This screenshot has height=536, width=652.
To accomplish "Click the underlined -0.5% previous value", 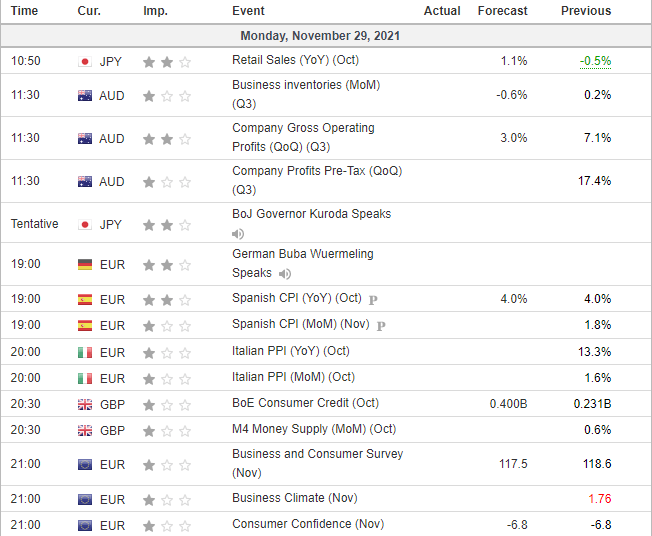I will [595, 61].
